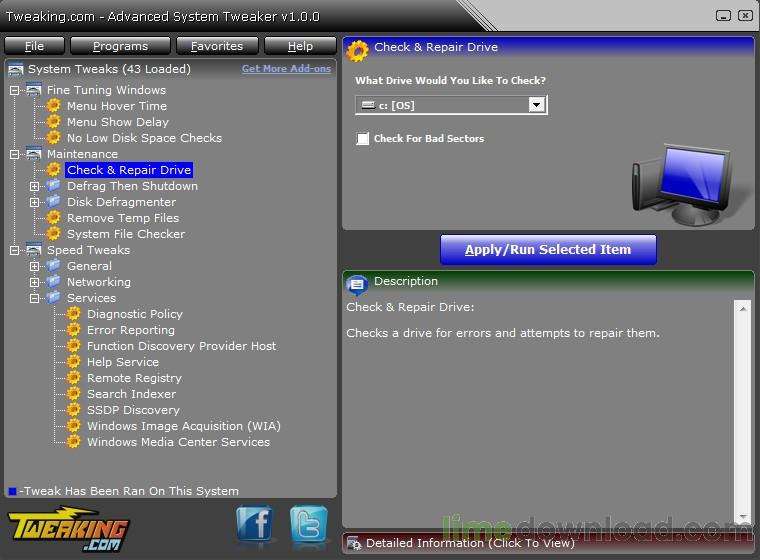Click the gear icon beside Menu Show Delay
The height and width of the screenshot is (560, 760).
pyautogui.click(x=53, y=122)
